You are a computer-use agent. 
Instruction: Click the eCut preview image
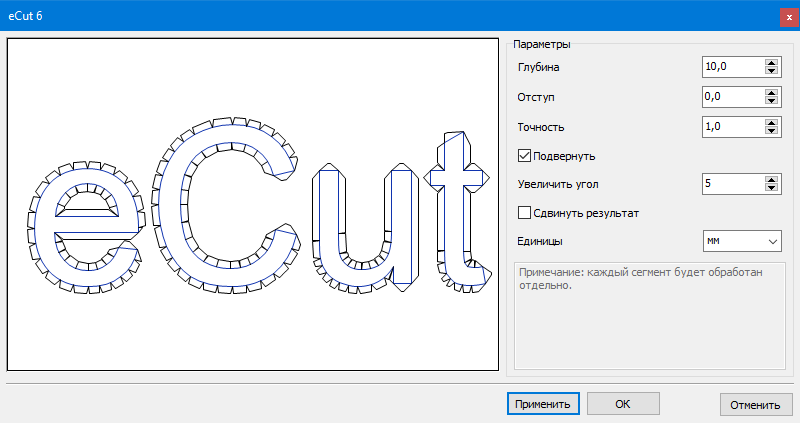tap(253, 204)
